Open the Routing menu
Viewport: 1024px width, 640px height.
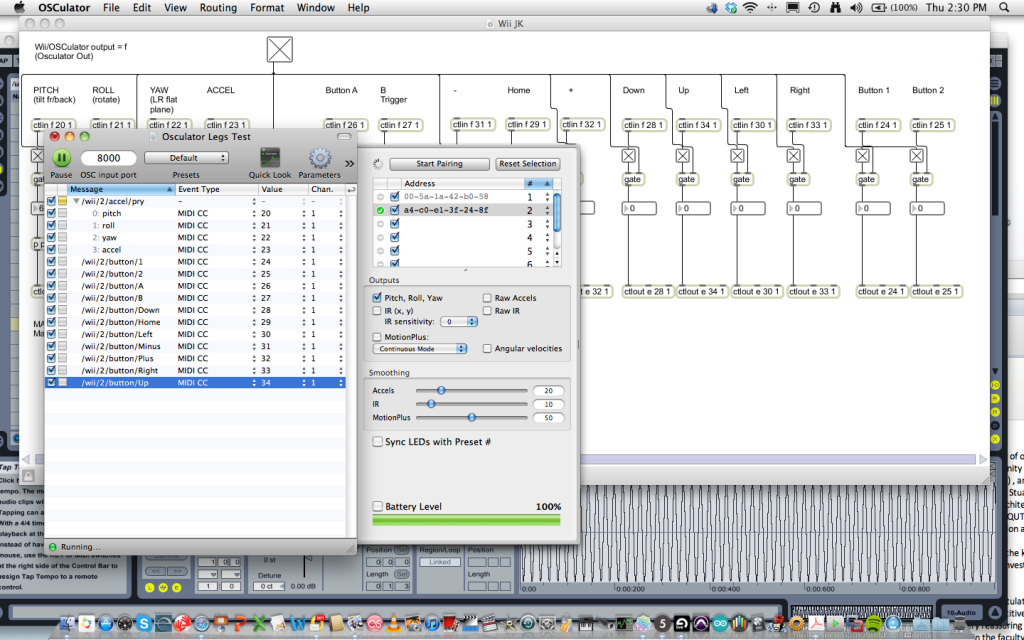click(218, 8)
